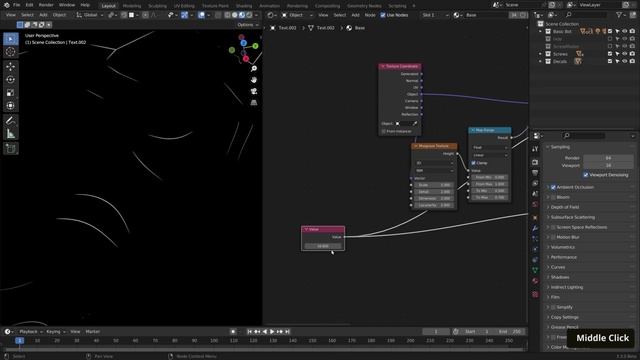This screenshot has height=360, width=640.
Task: Select the Rotate tool
Action: click(11, 80)
